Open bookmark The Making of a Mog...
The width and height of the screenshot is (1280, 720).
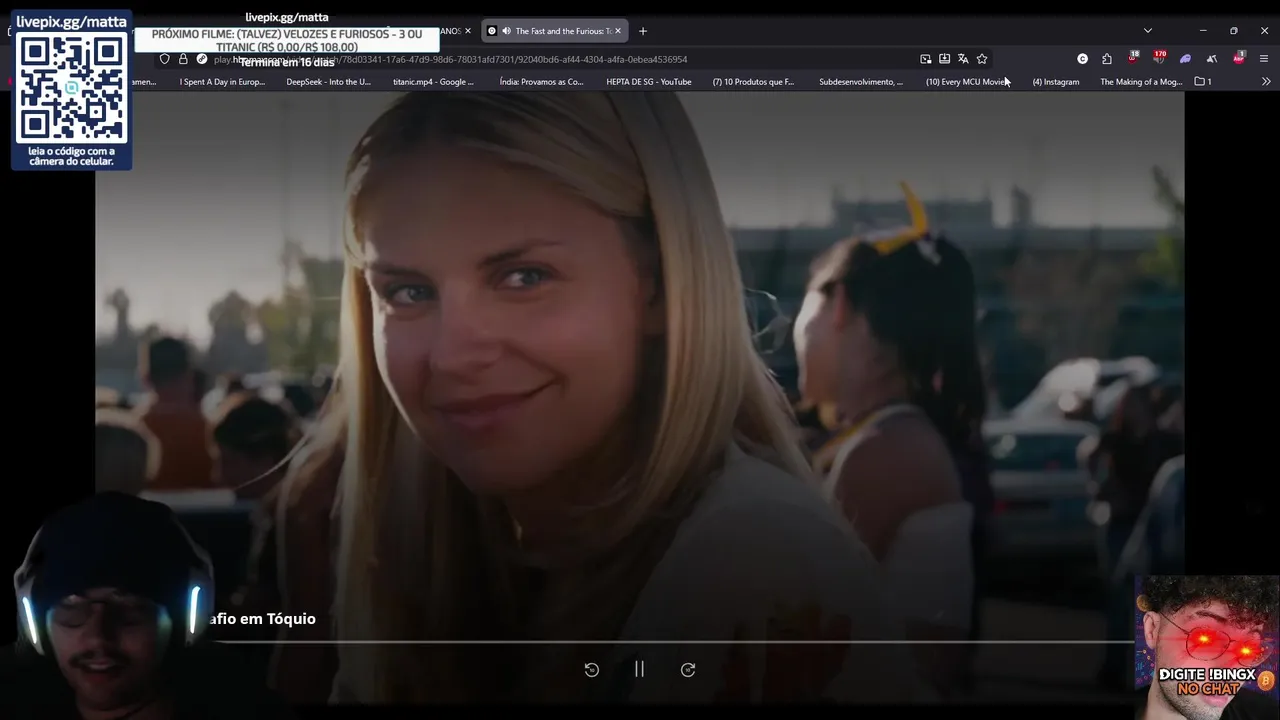[x=1141, y=82]
